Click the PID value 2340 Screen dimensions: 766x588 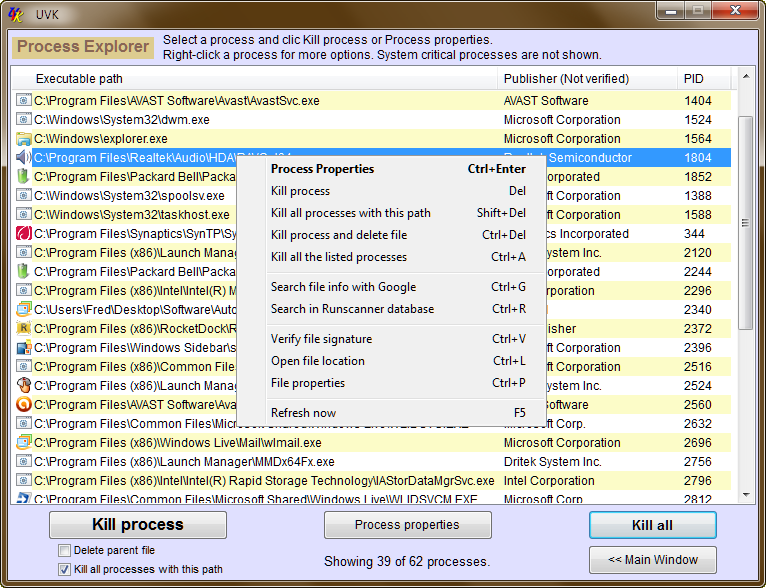(698, 310)
